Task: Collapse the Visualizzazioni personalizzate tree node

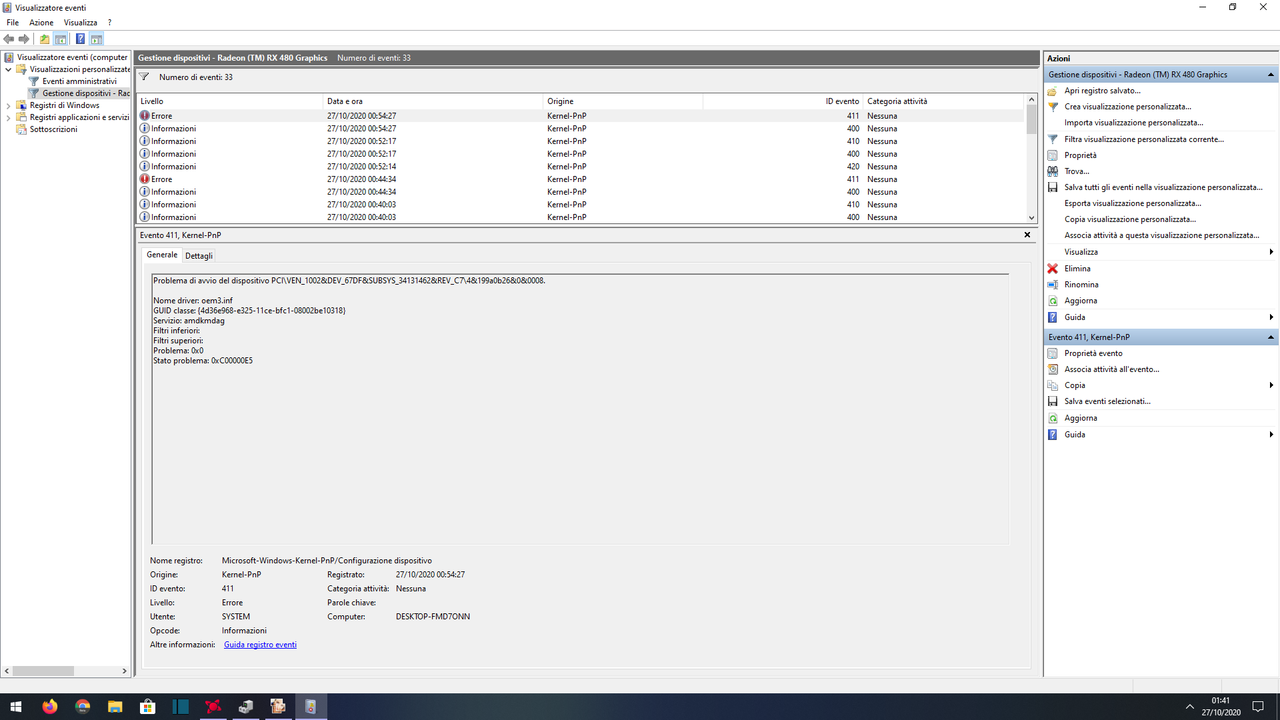Action: [x=9, y=69]
